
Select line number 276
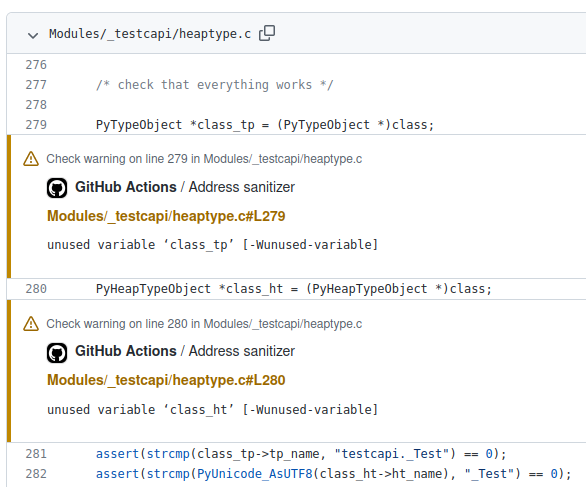(x=36, y=65)
